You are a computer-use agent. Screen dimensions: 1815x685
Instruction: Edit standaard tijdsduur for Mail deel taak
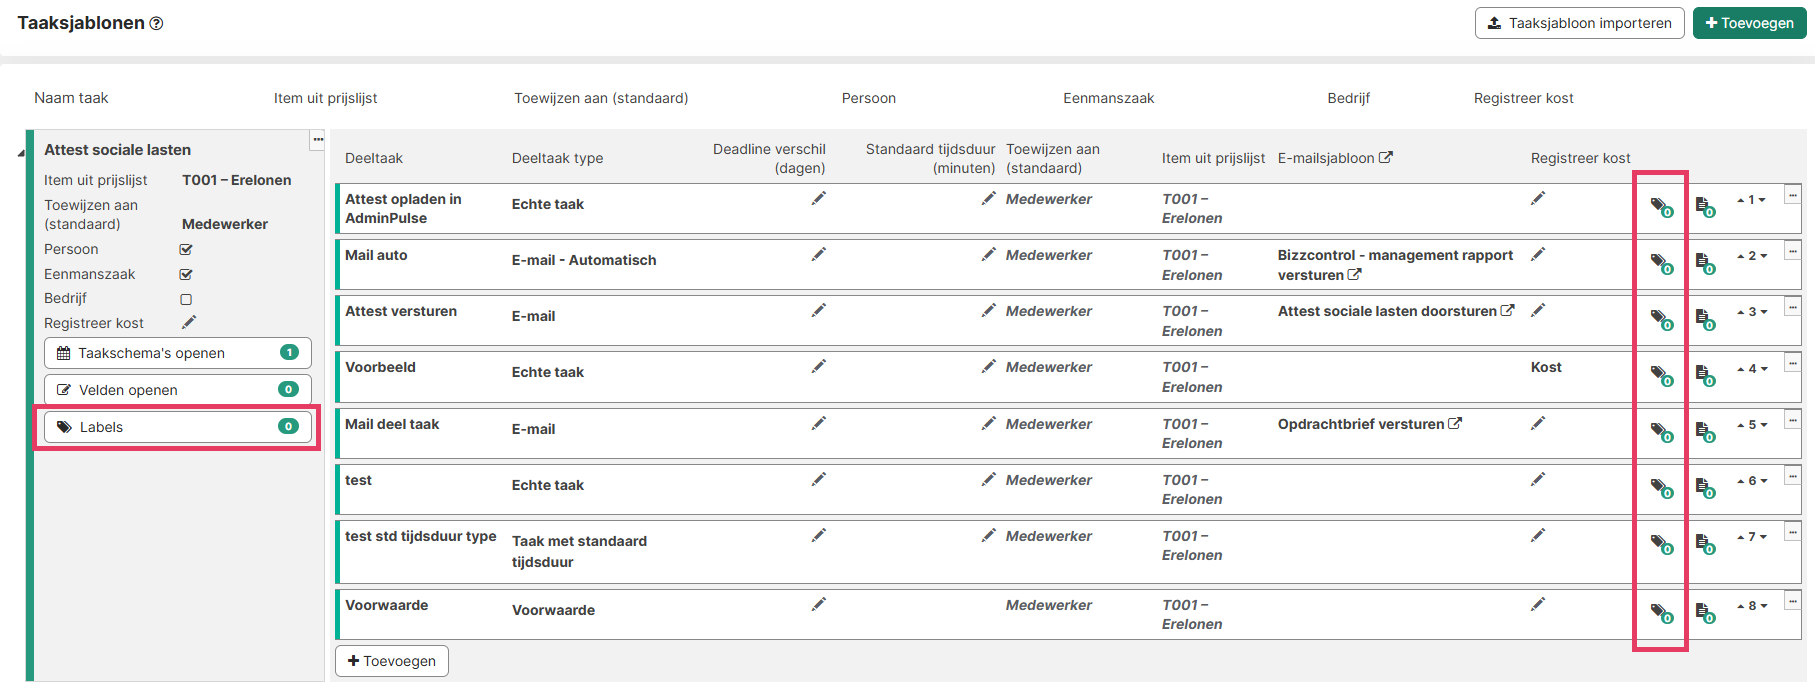(988, 424)
